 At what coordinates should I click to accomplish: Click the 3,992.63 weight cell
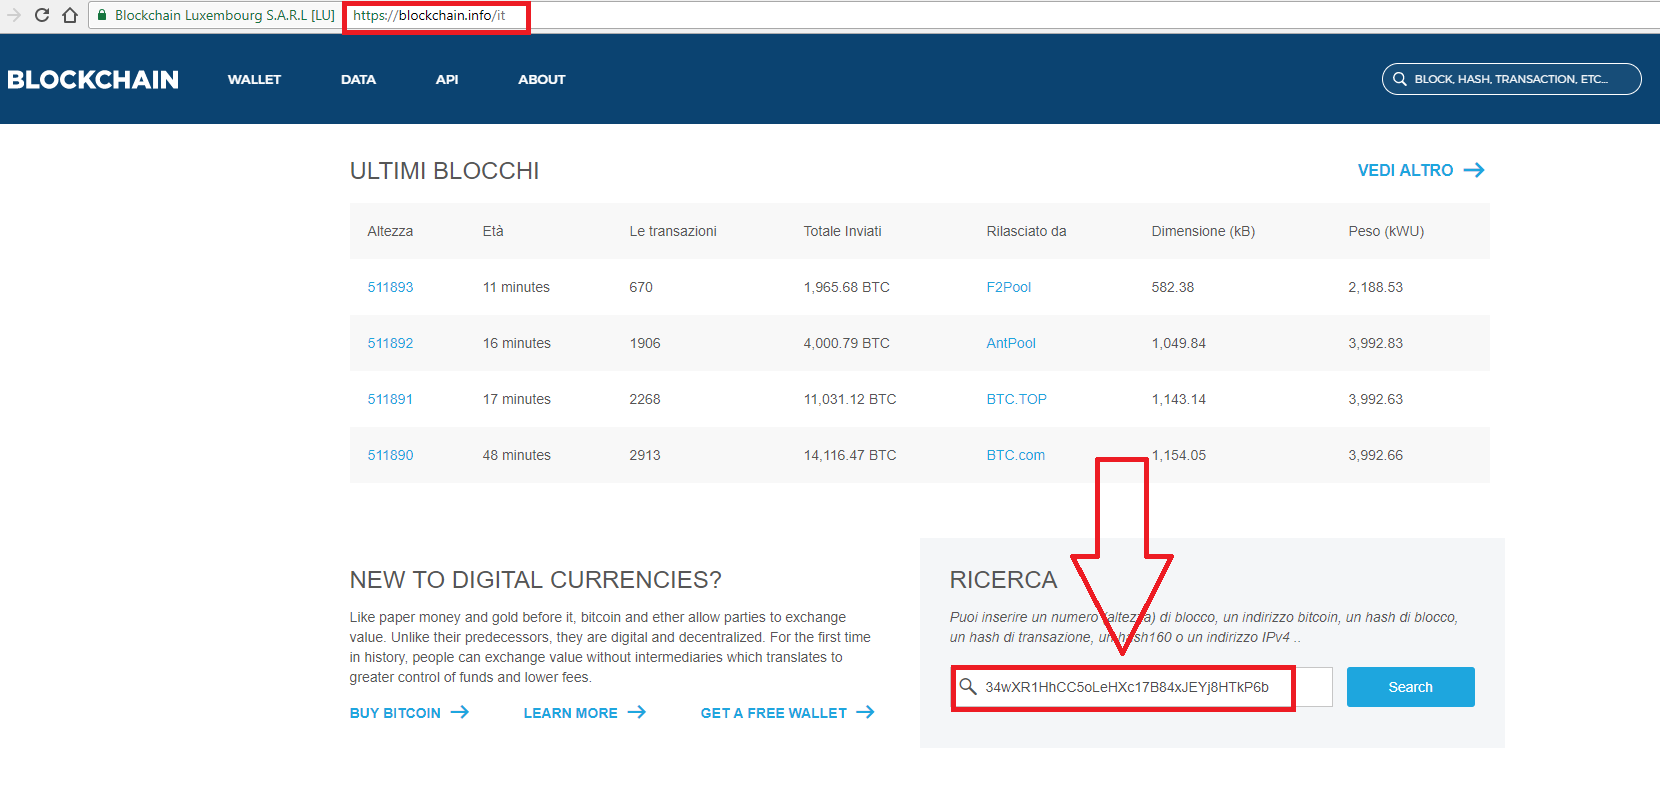(1375, 399)
